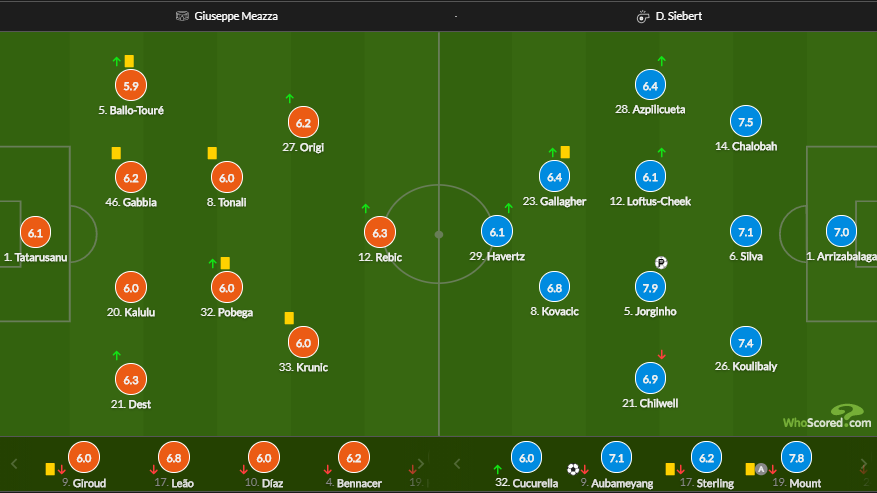Show previous Chelsea substitutes with left chevron

457,463
